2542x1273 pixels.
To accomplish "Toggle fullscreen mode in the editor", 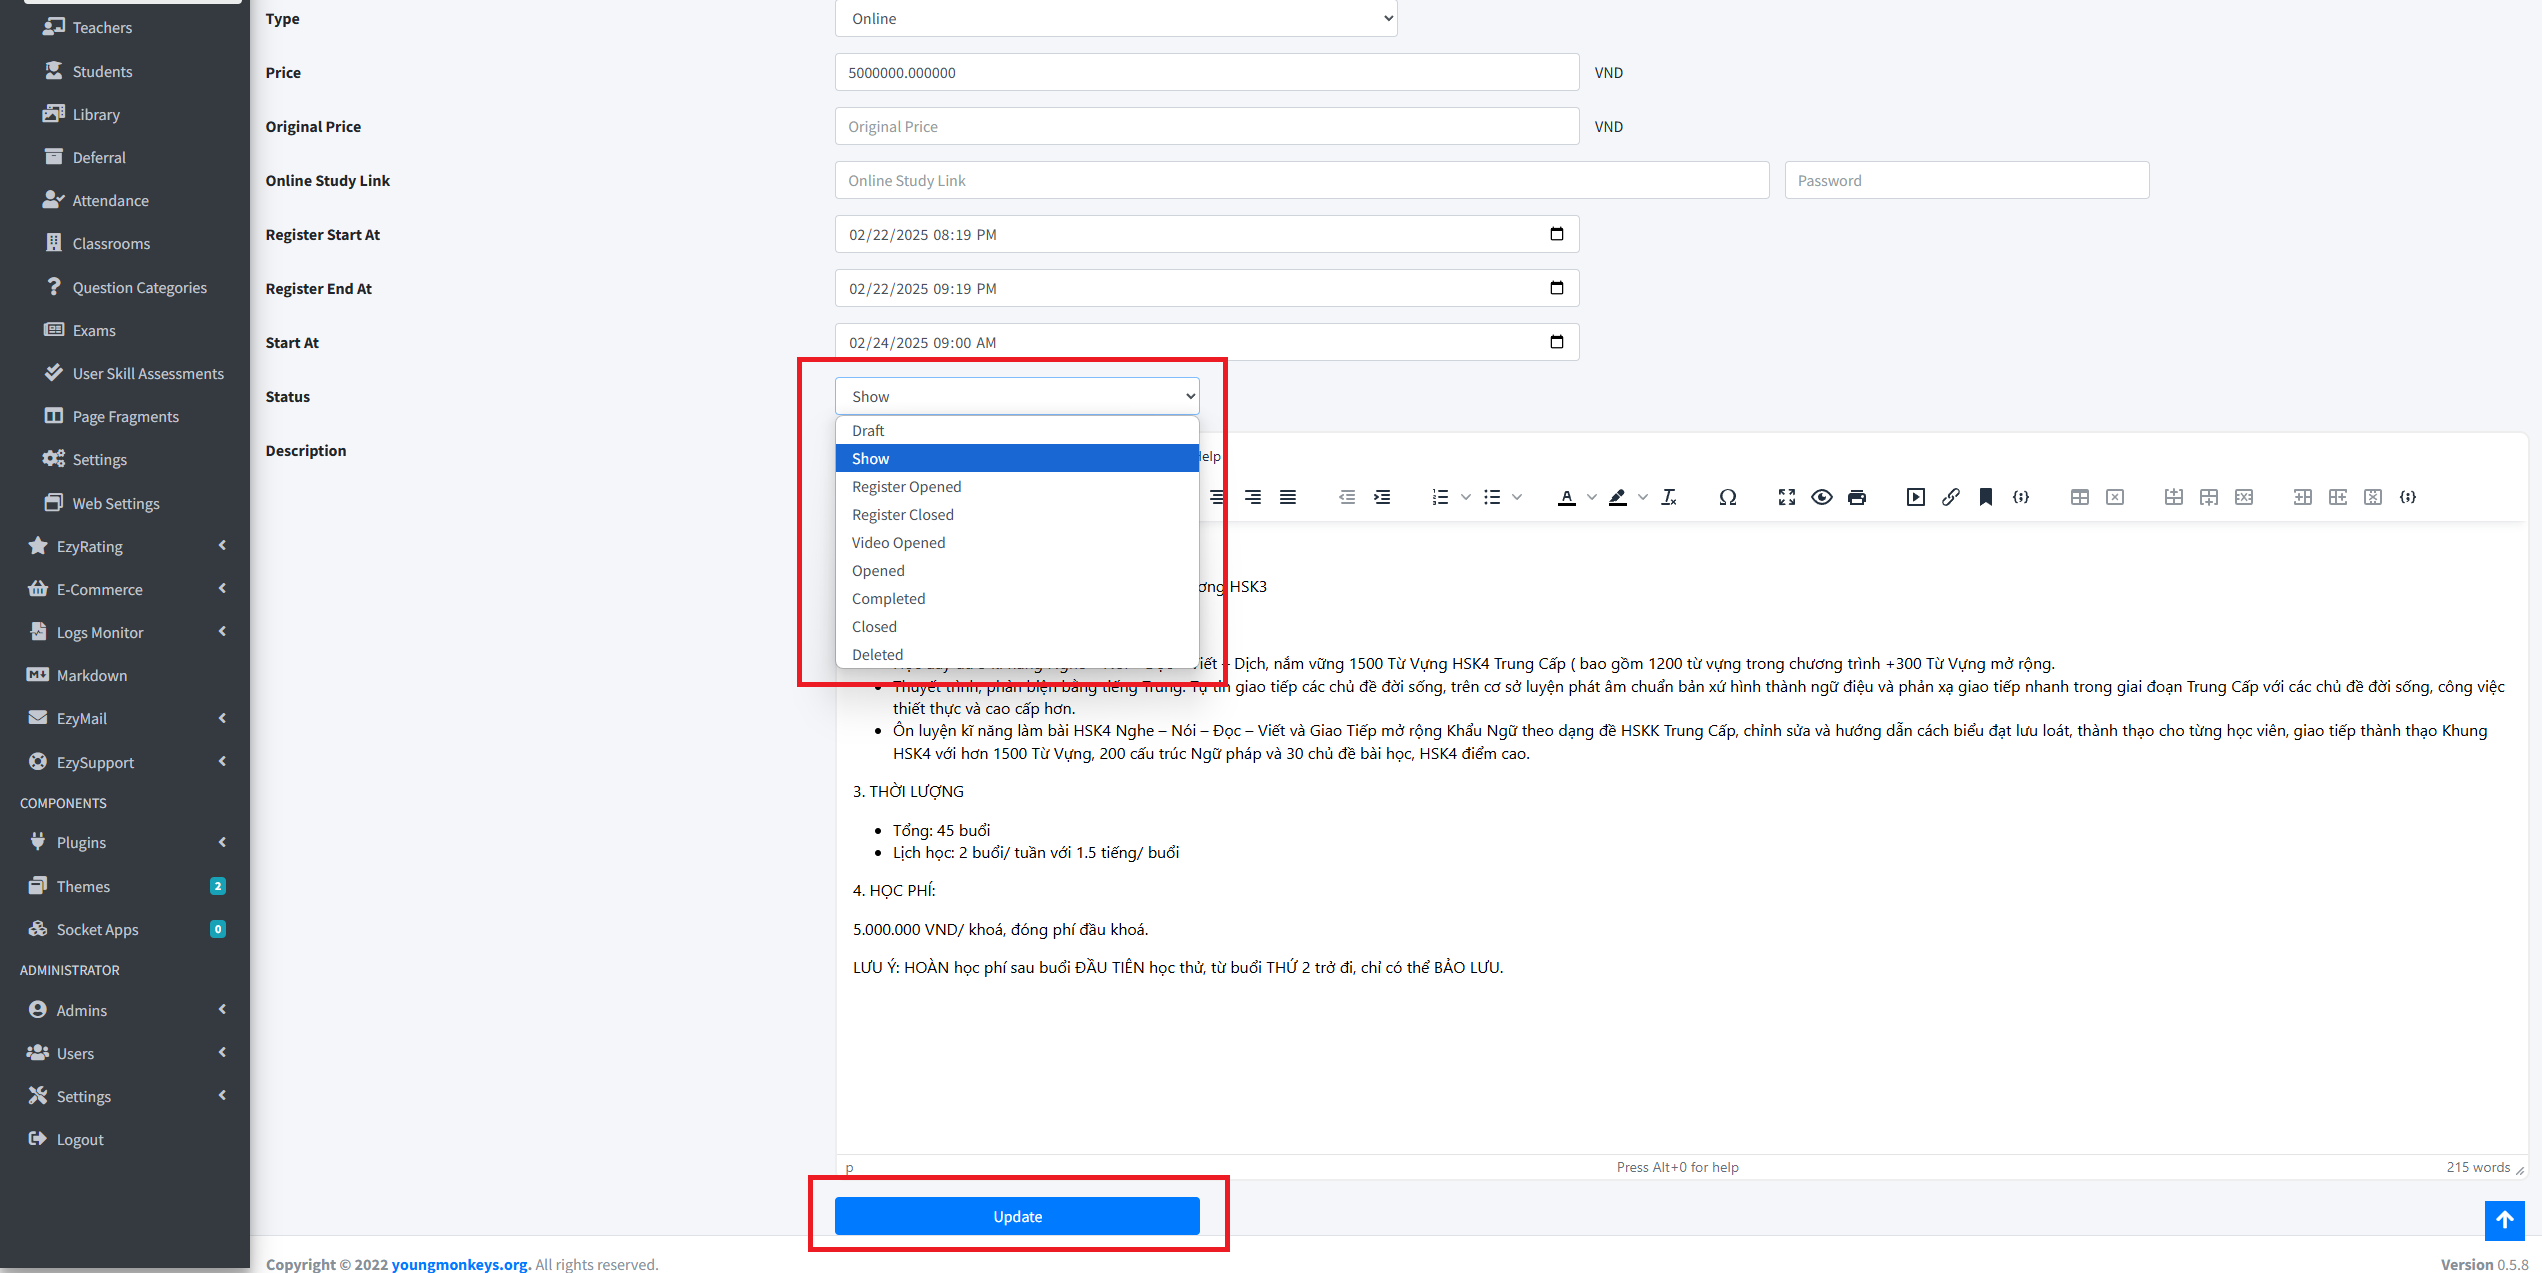I will (x=1786, y=497).
